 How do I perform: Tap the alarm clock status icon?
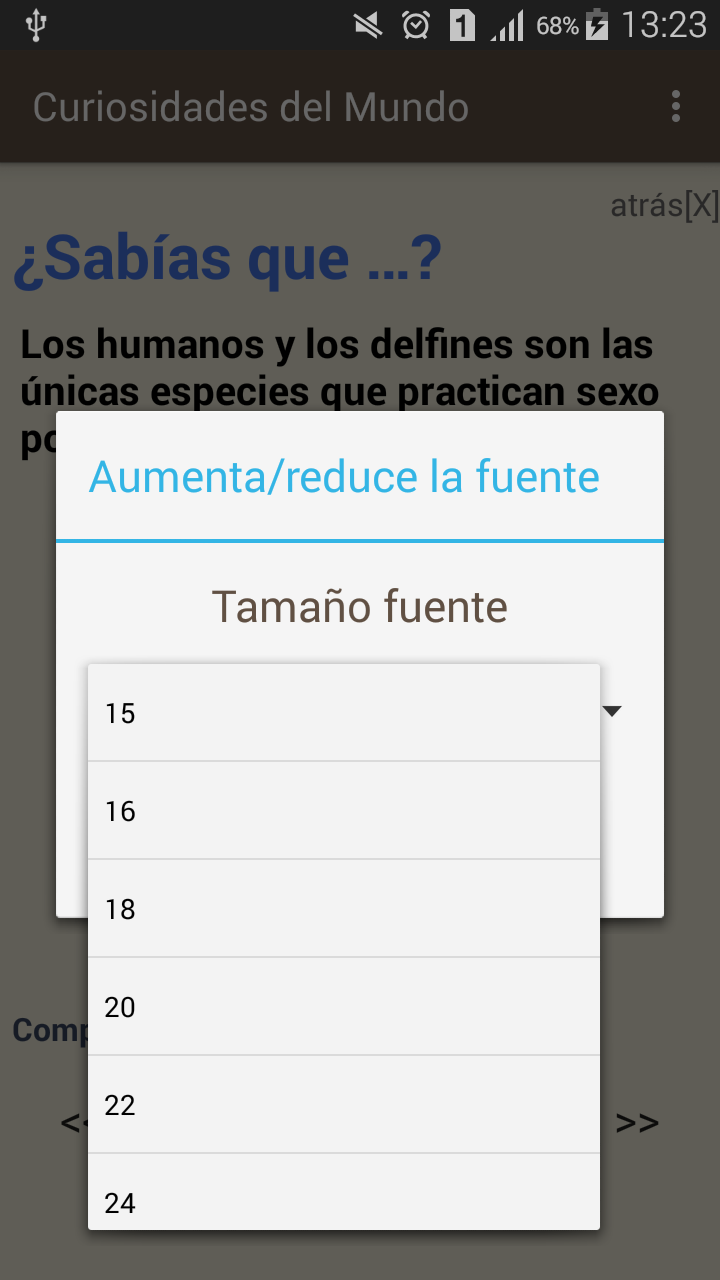(416, 25)
